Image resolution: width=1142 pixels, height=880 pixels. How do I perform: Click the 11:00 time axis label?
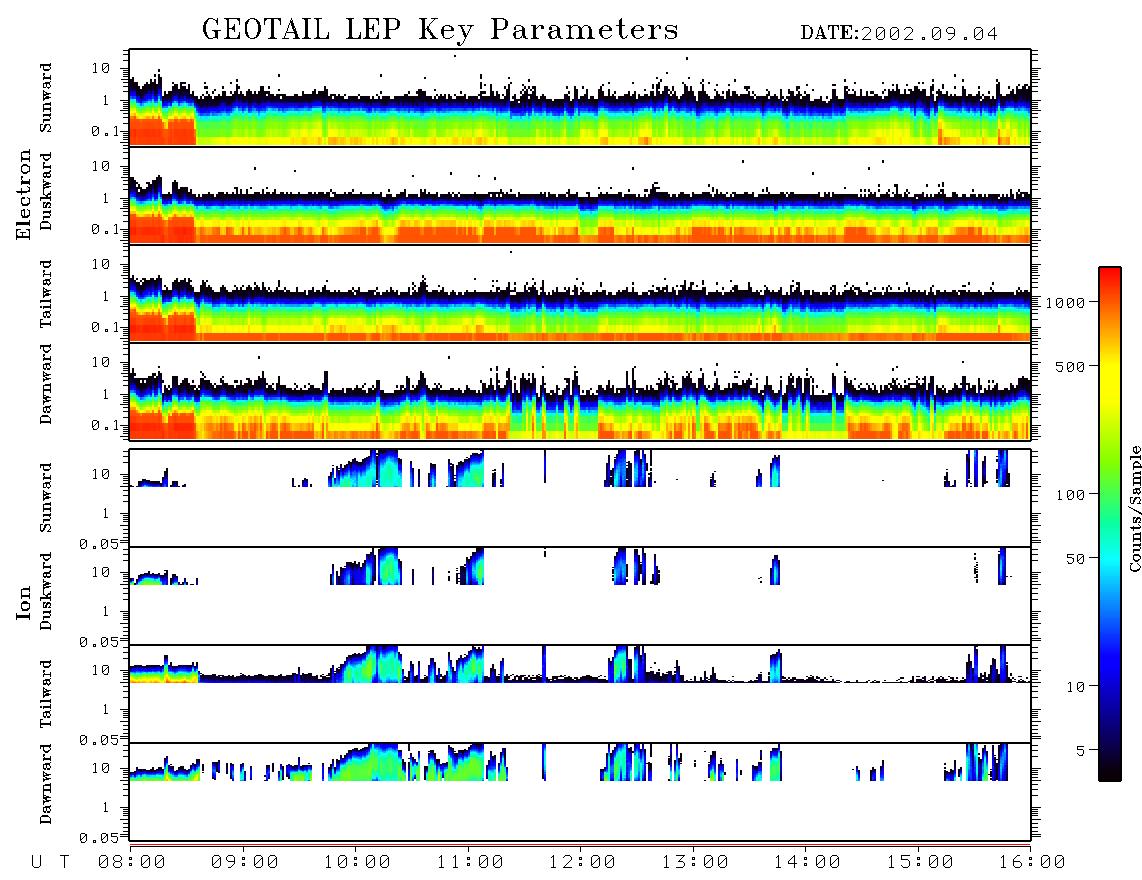tap(470, 862)
